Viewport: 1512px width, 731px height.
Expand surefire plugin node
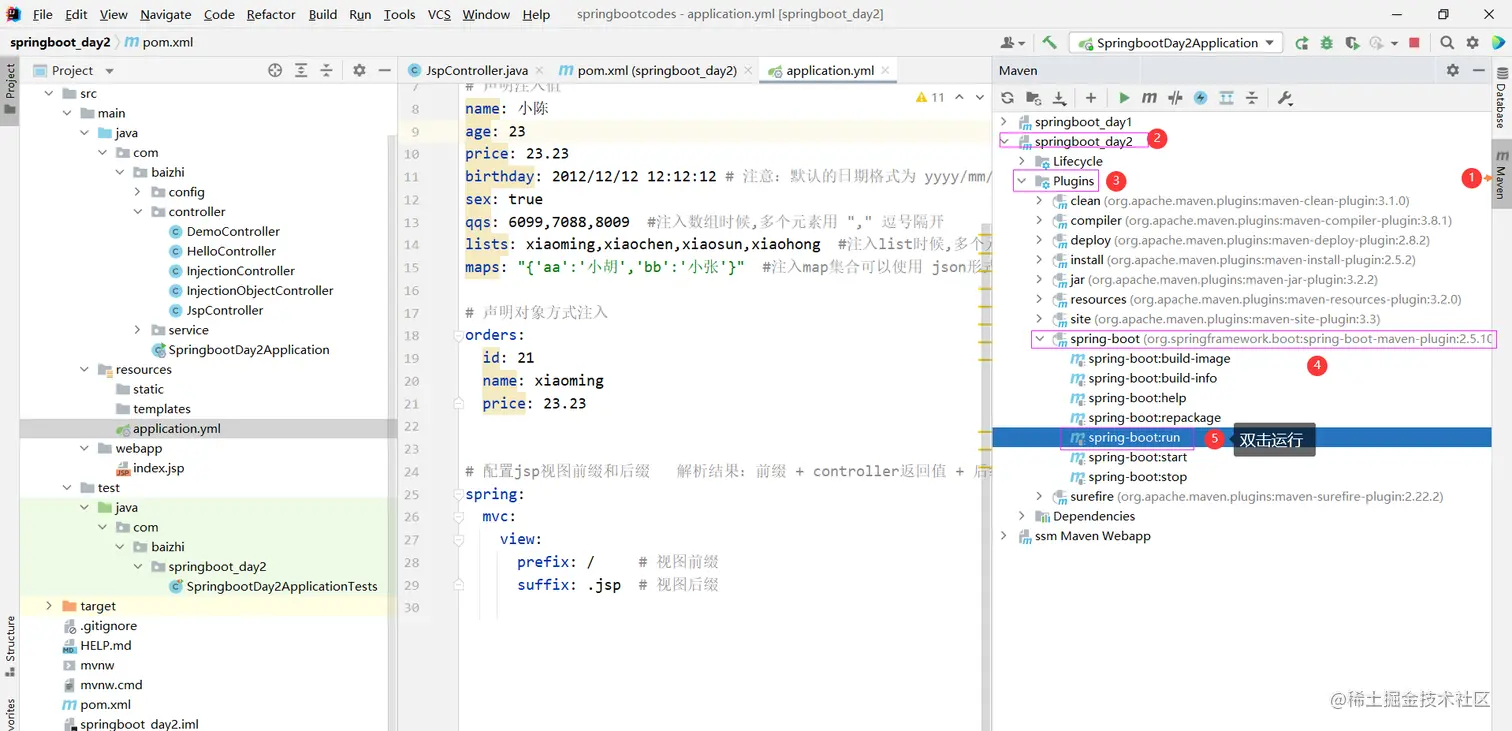(1039, 496)
